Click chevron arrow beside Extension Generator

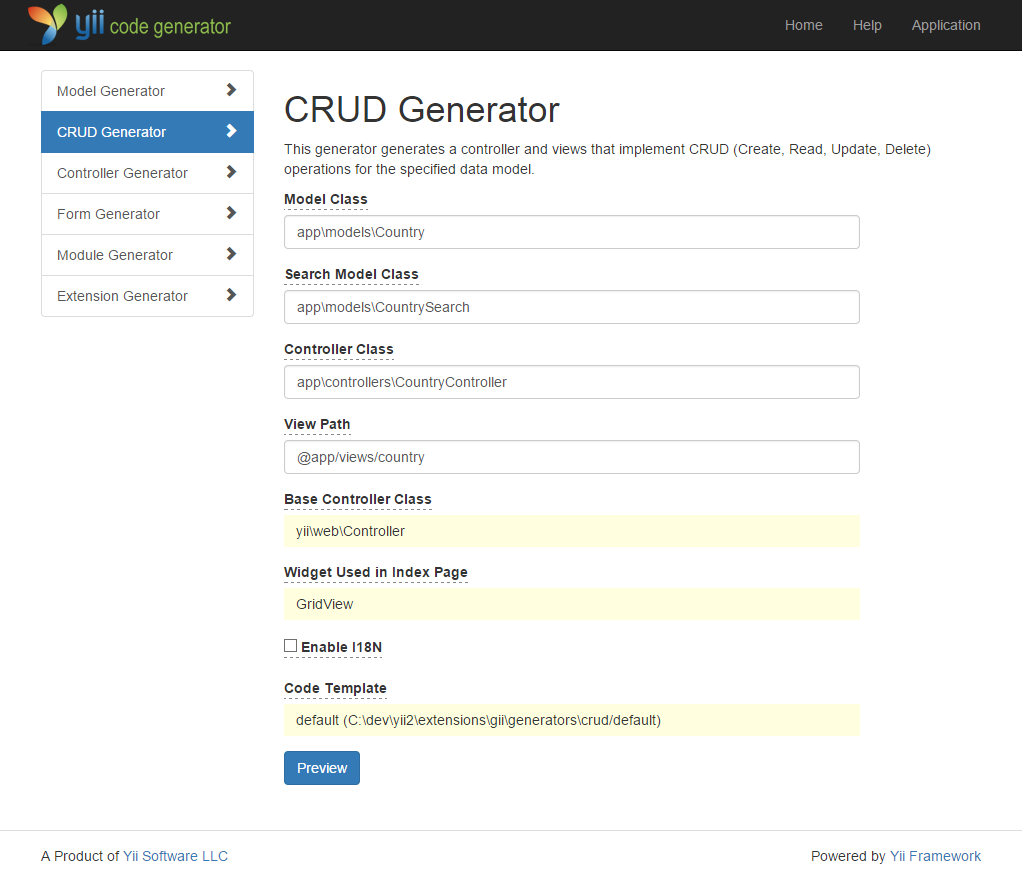pos(231,295)
